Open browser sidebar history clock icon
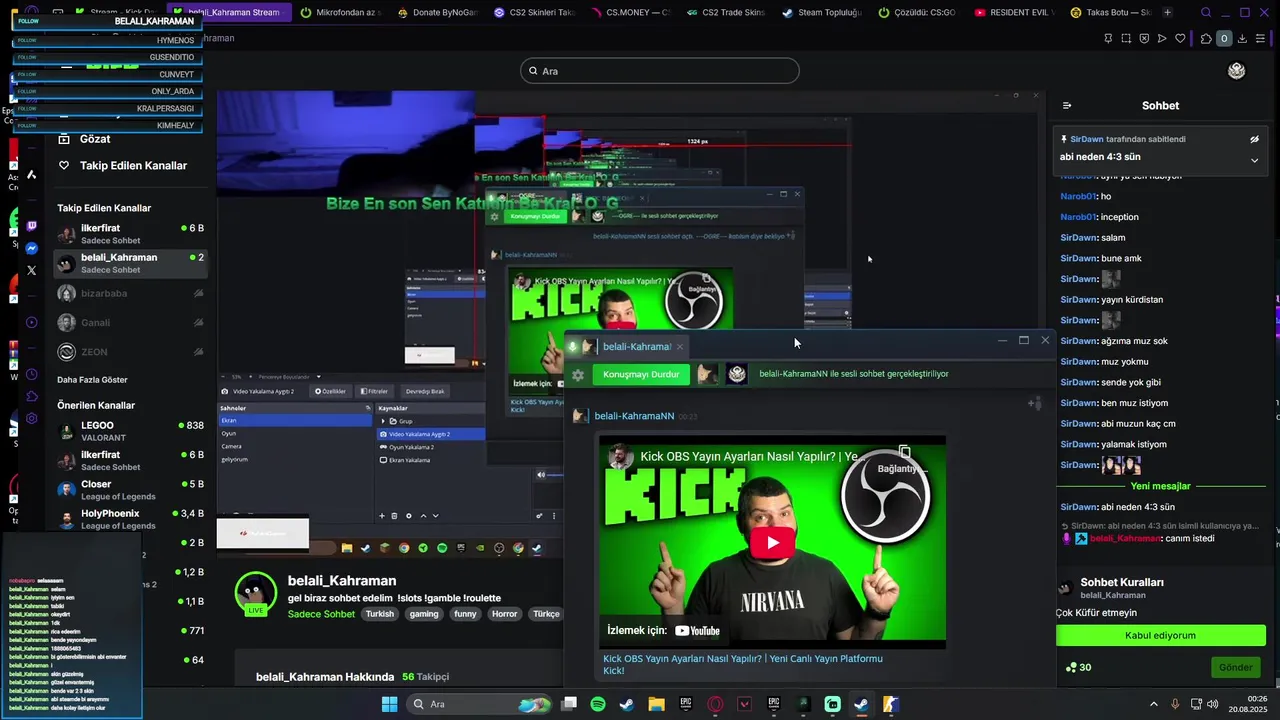The image size is (1280, 720). tap(31, 374)
